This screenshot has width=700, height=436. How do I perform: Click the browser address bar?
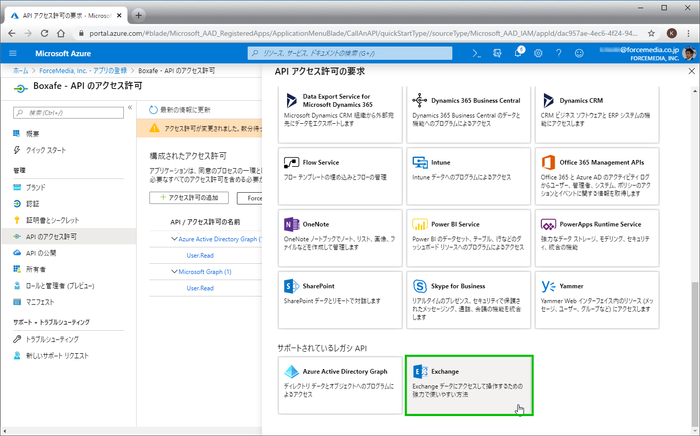pyautogui.click(x=362, y=33)
